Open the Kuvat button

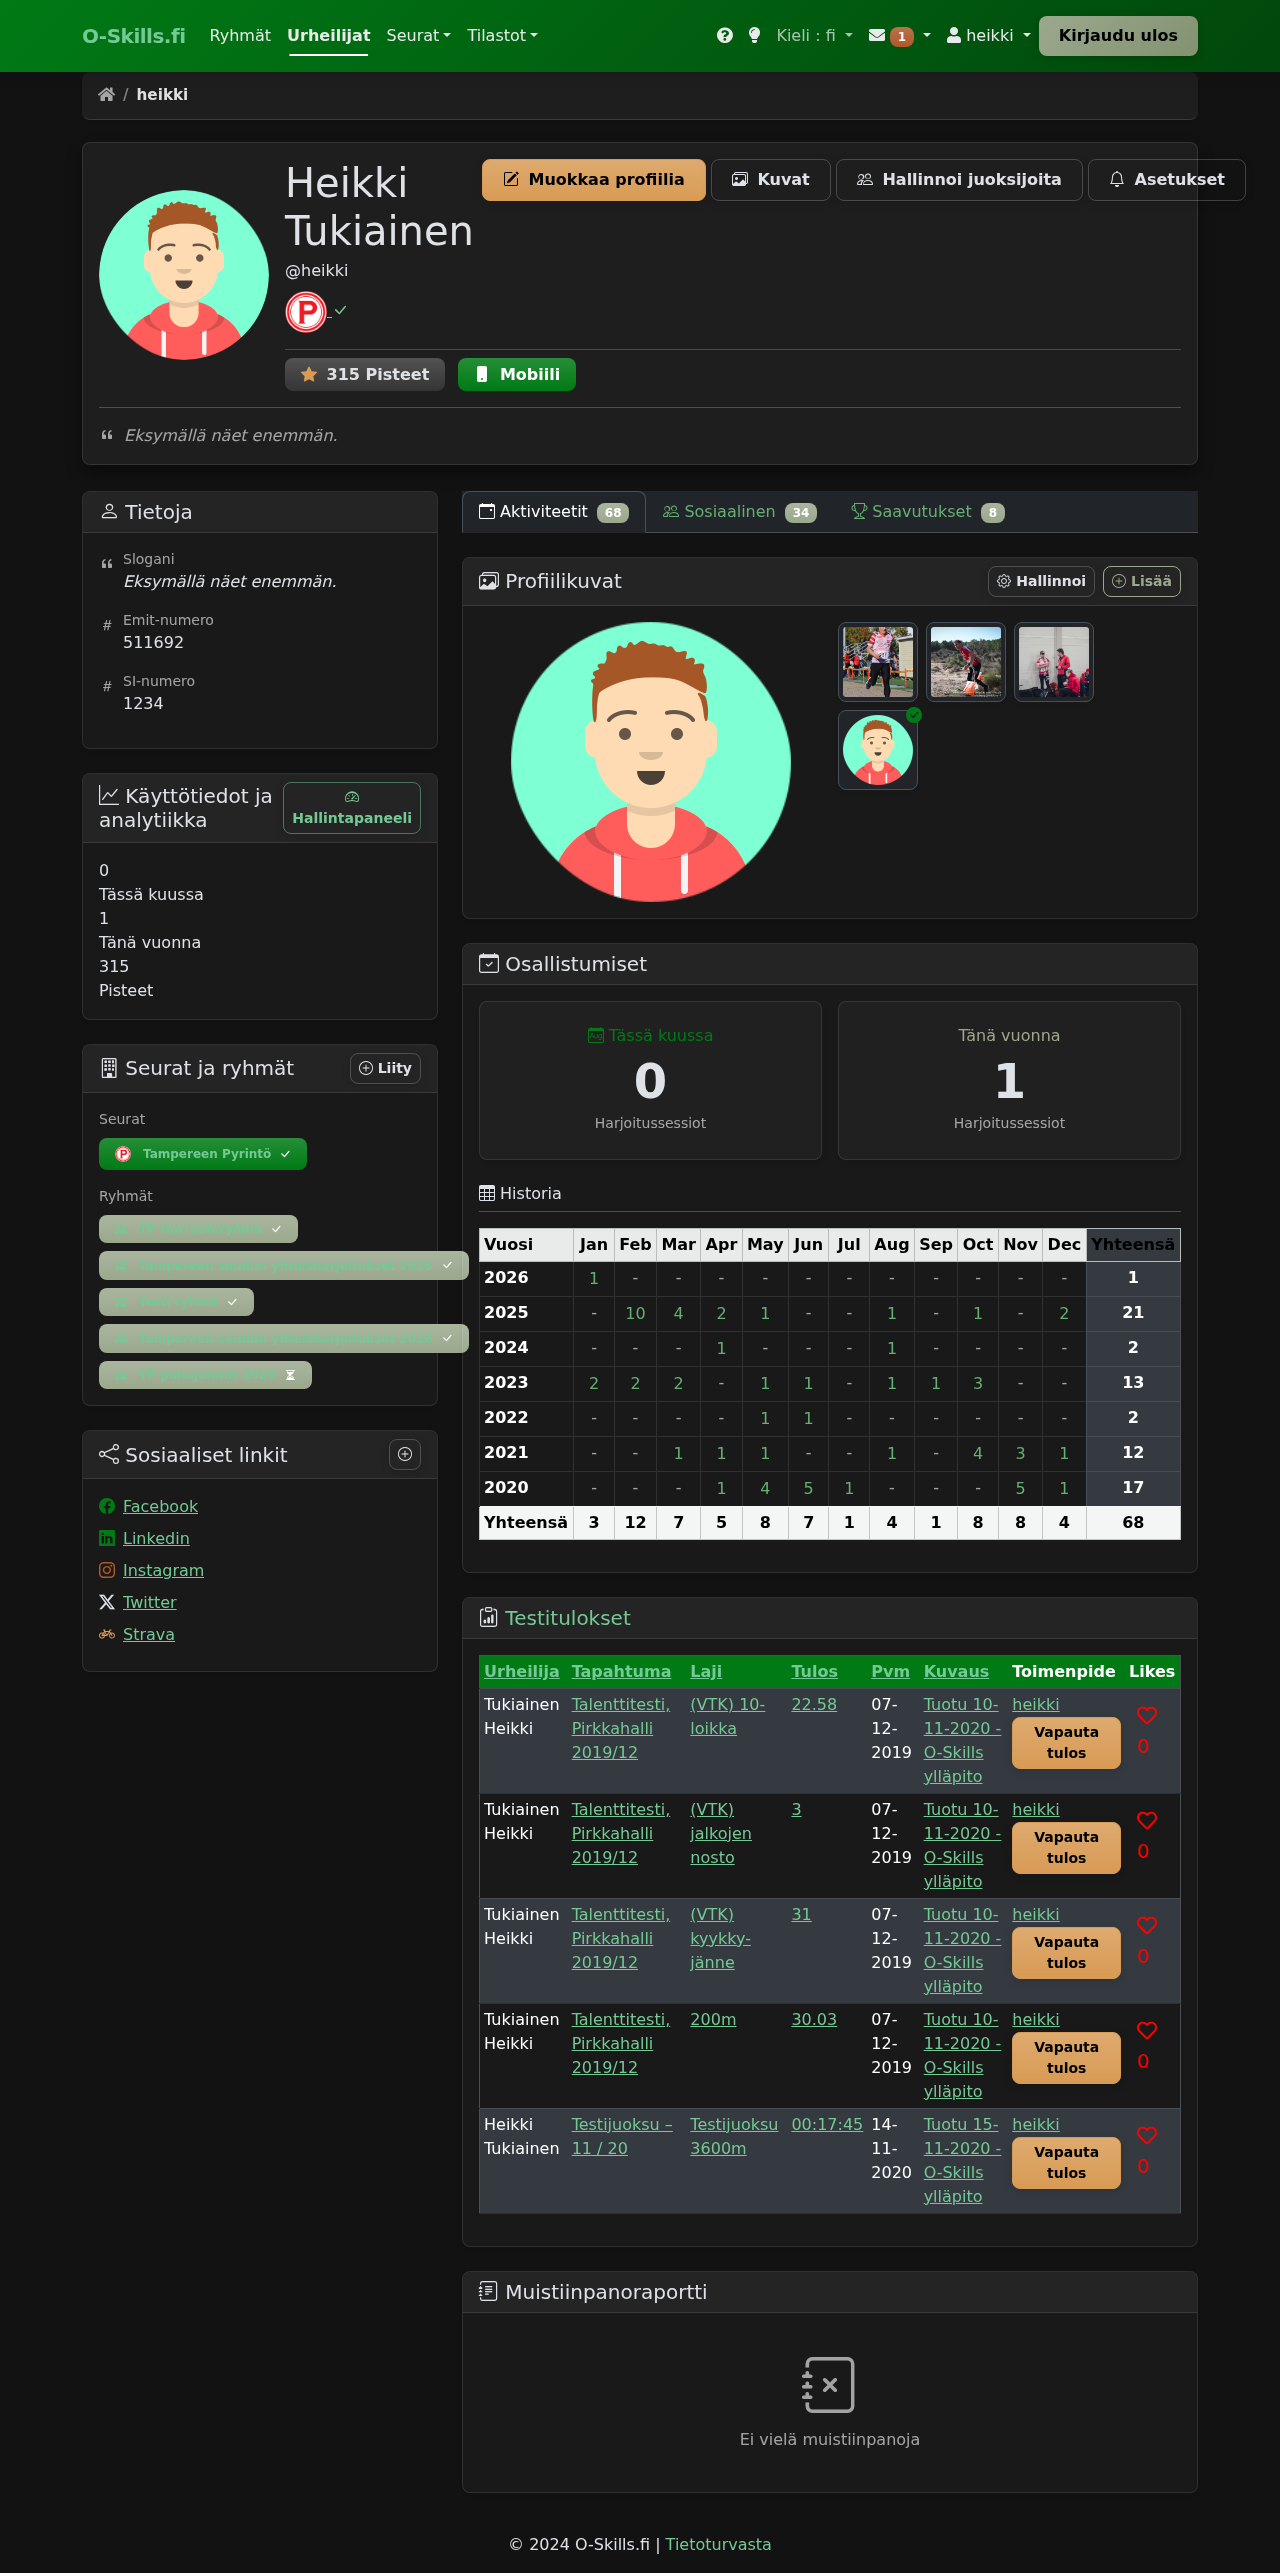pos(771,180)
